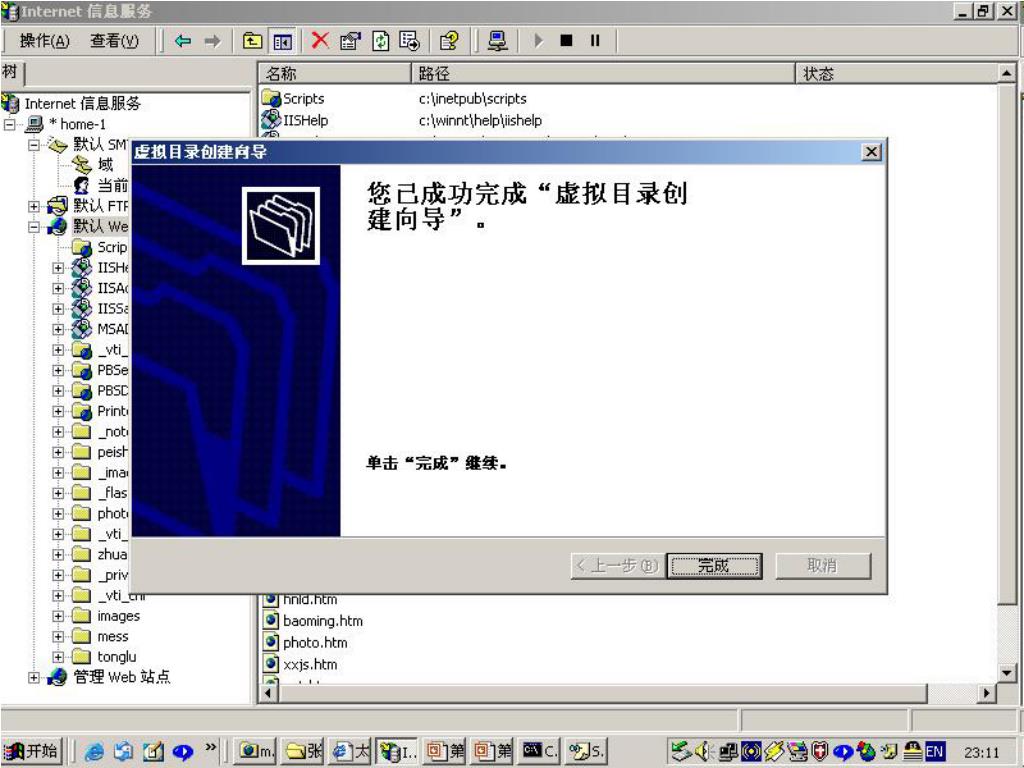Viewport: 1024px width, 768px height.
Task: Click the Help toolbar icon
Action: click(449, 41)
